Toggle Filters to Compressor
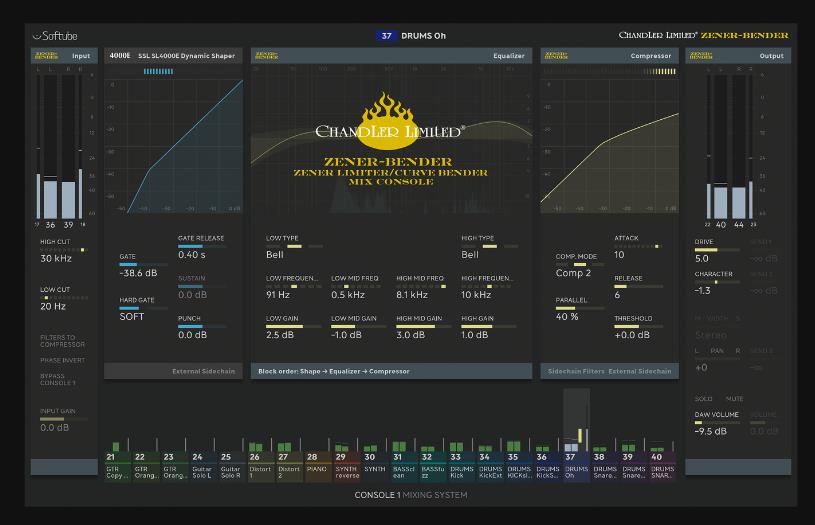The height and width of the screenshot is (525, 815). (62, 341)
